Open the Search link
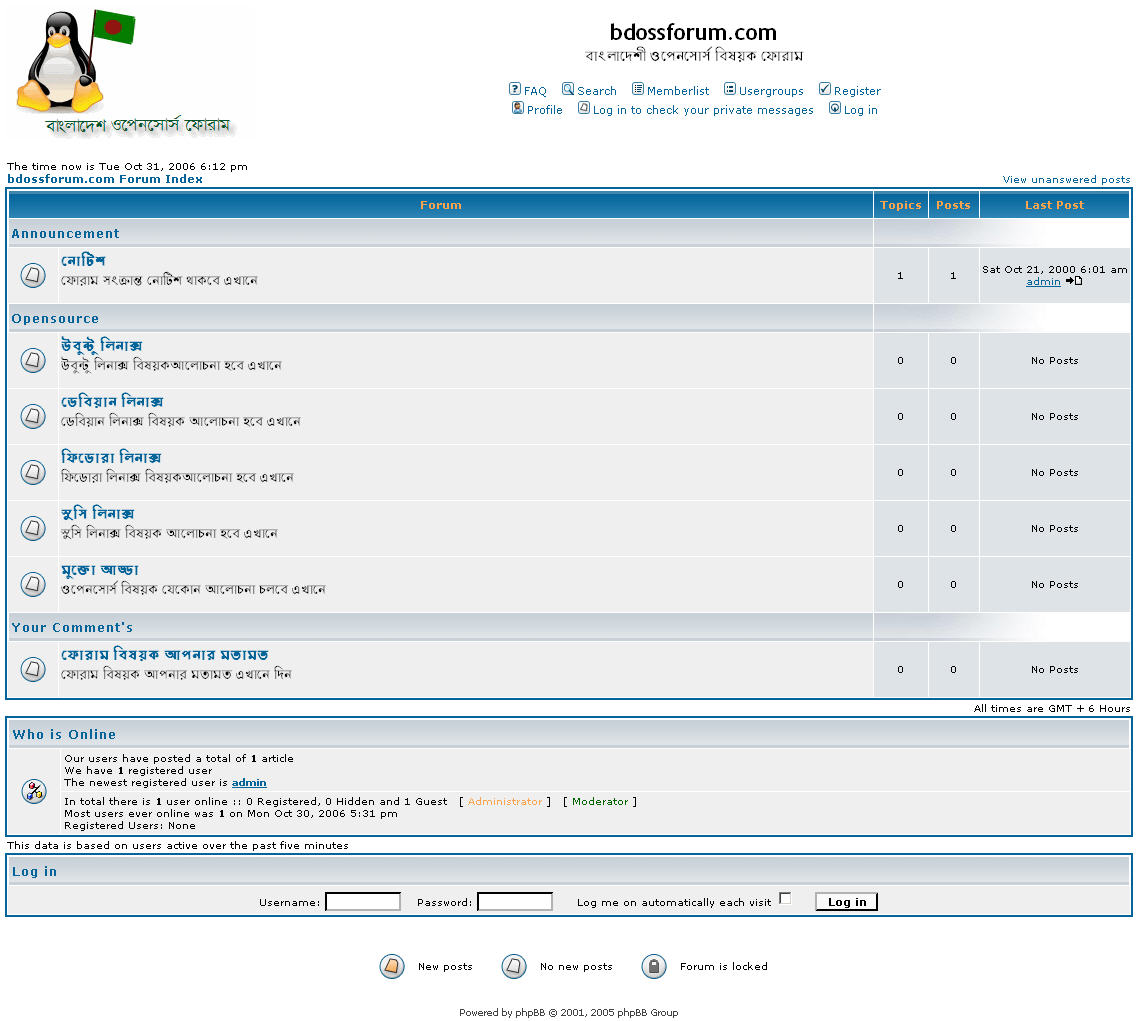Viewport: 1138px width, 1021px height. tap(597, 91)
